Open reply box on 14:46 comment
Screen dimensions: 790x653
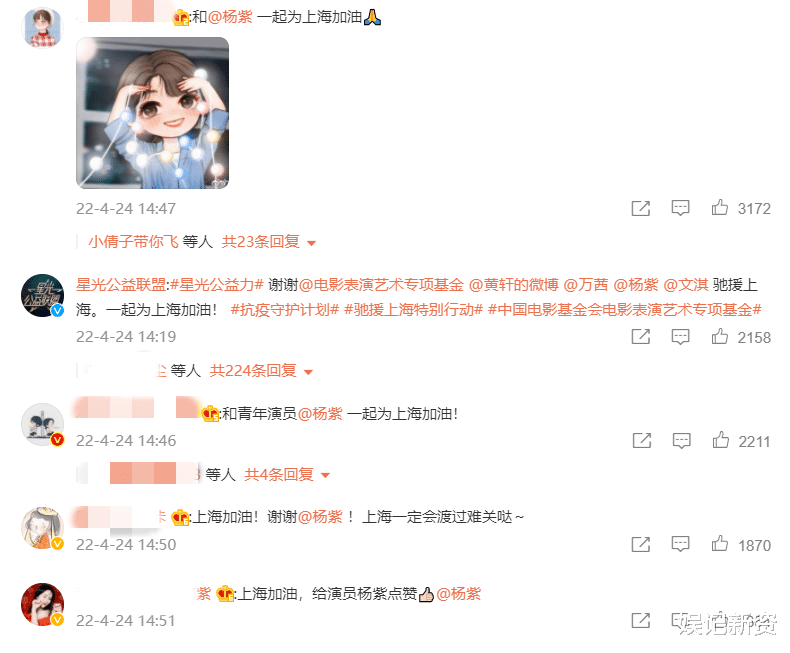[681, 441]
